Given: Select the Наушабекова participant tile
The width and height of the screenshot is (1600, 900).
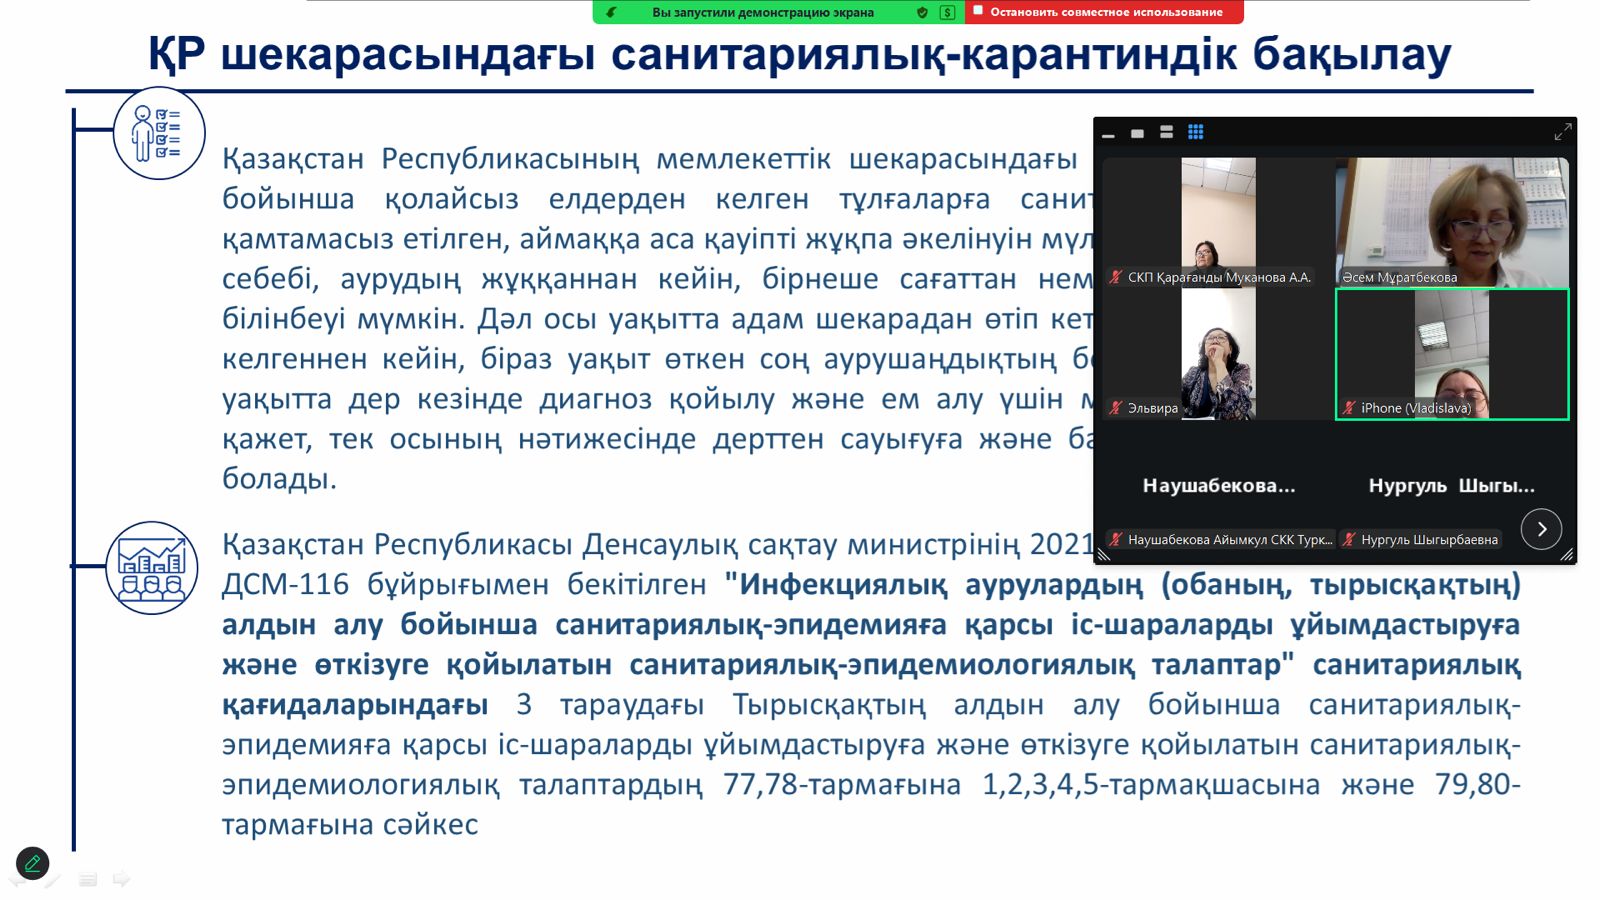Looking at the screenshot, I should tap(1218, 487).
